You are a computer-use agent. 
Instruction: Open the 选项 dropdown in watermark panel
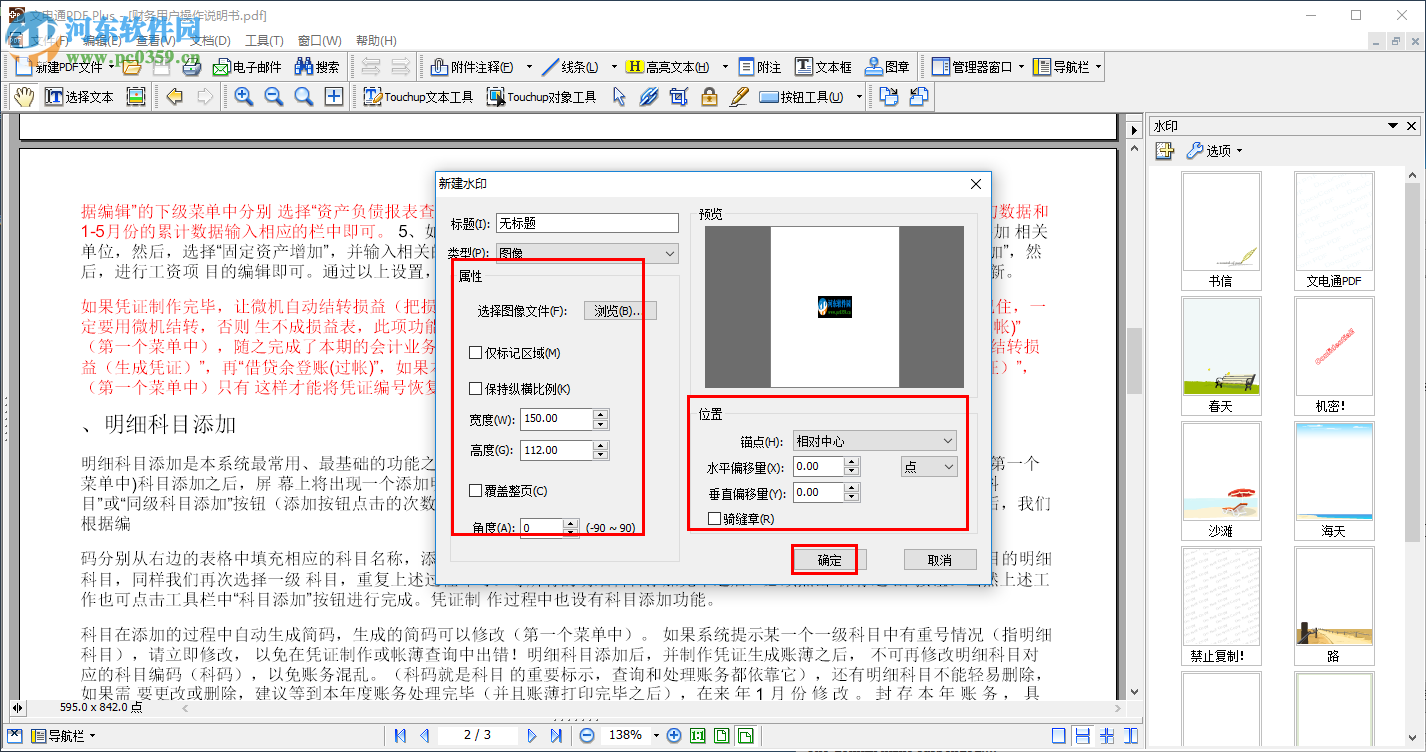click(1213, 151)
